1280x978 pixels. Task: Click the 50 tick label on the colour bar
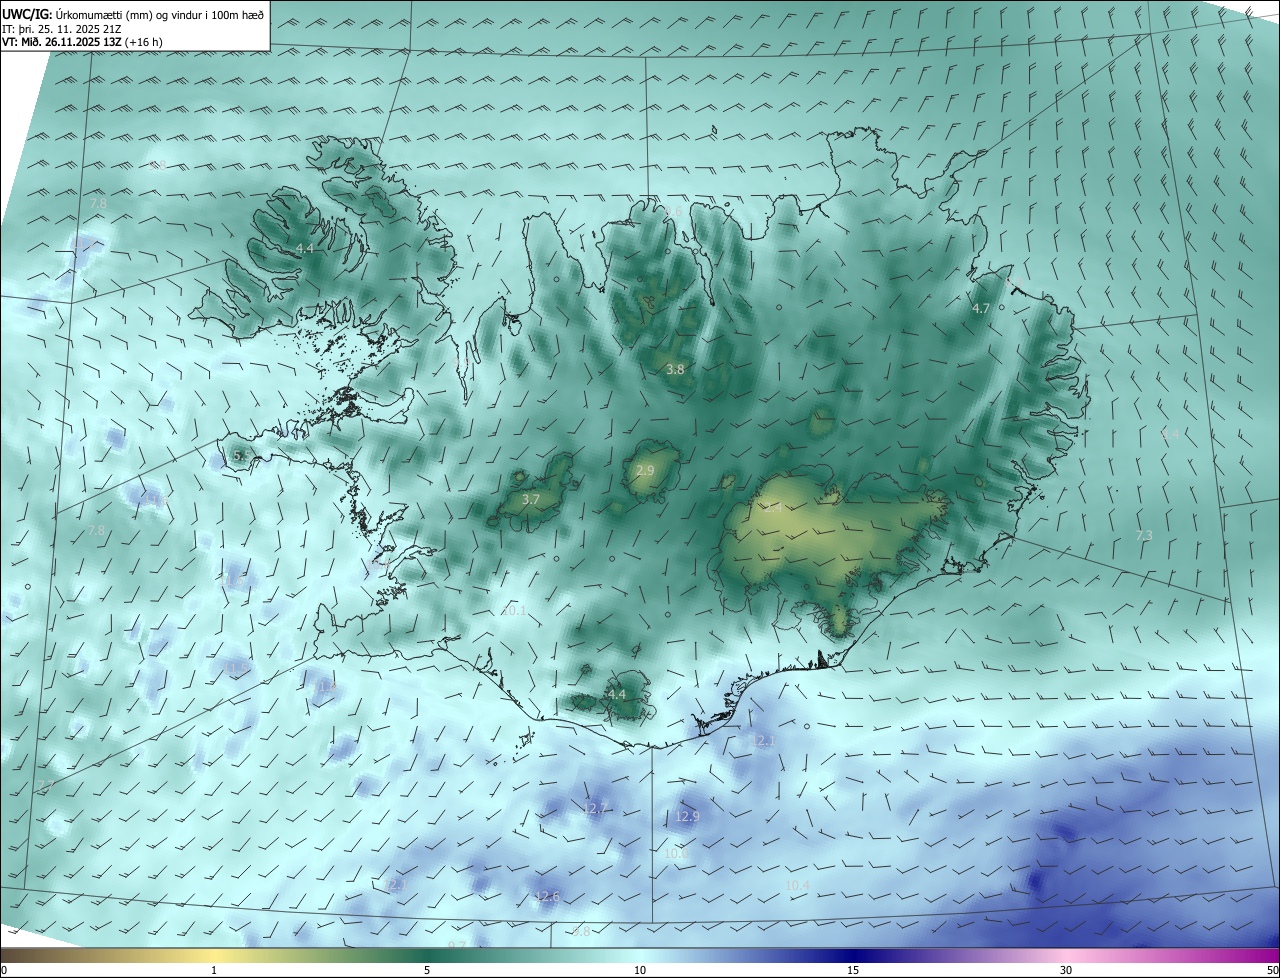(1272, 970)
